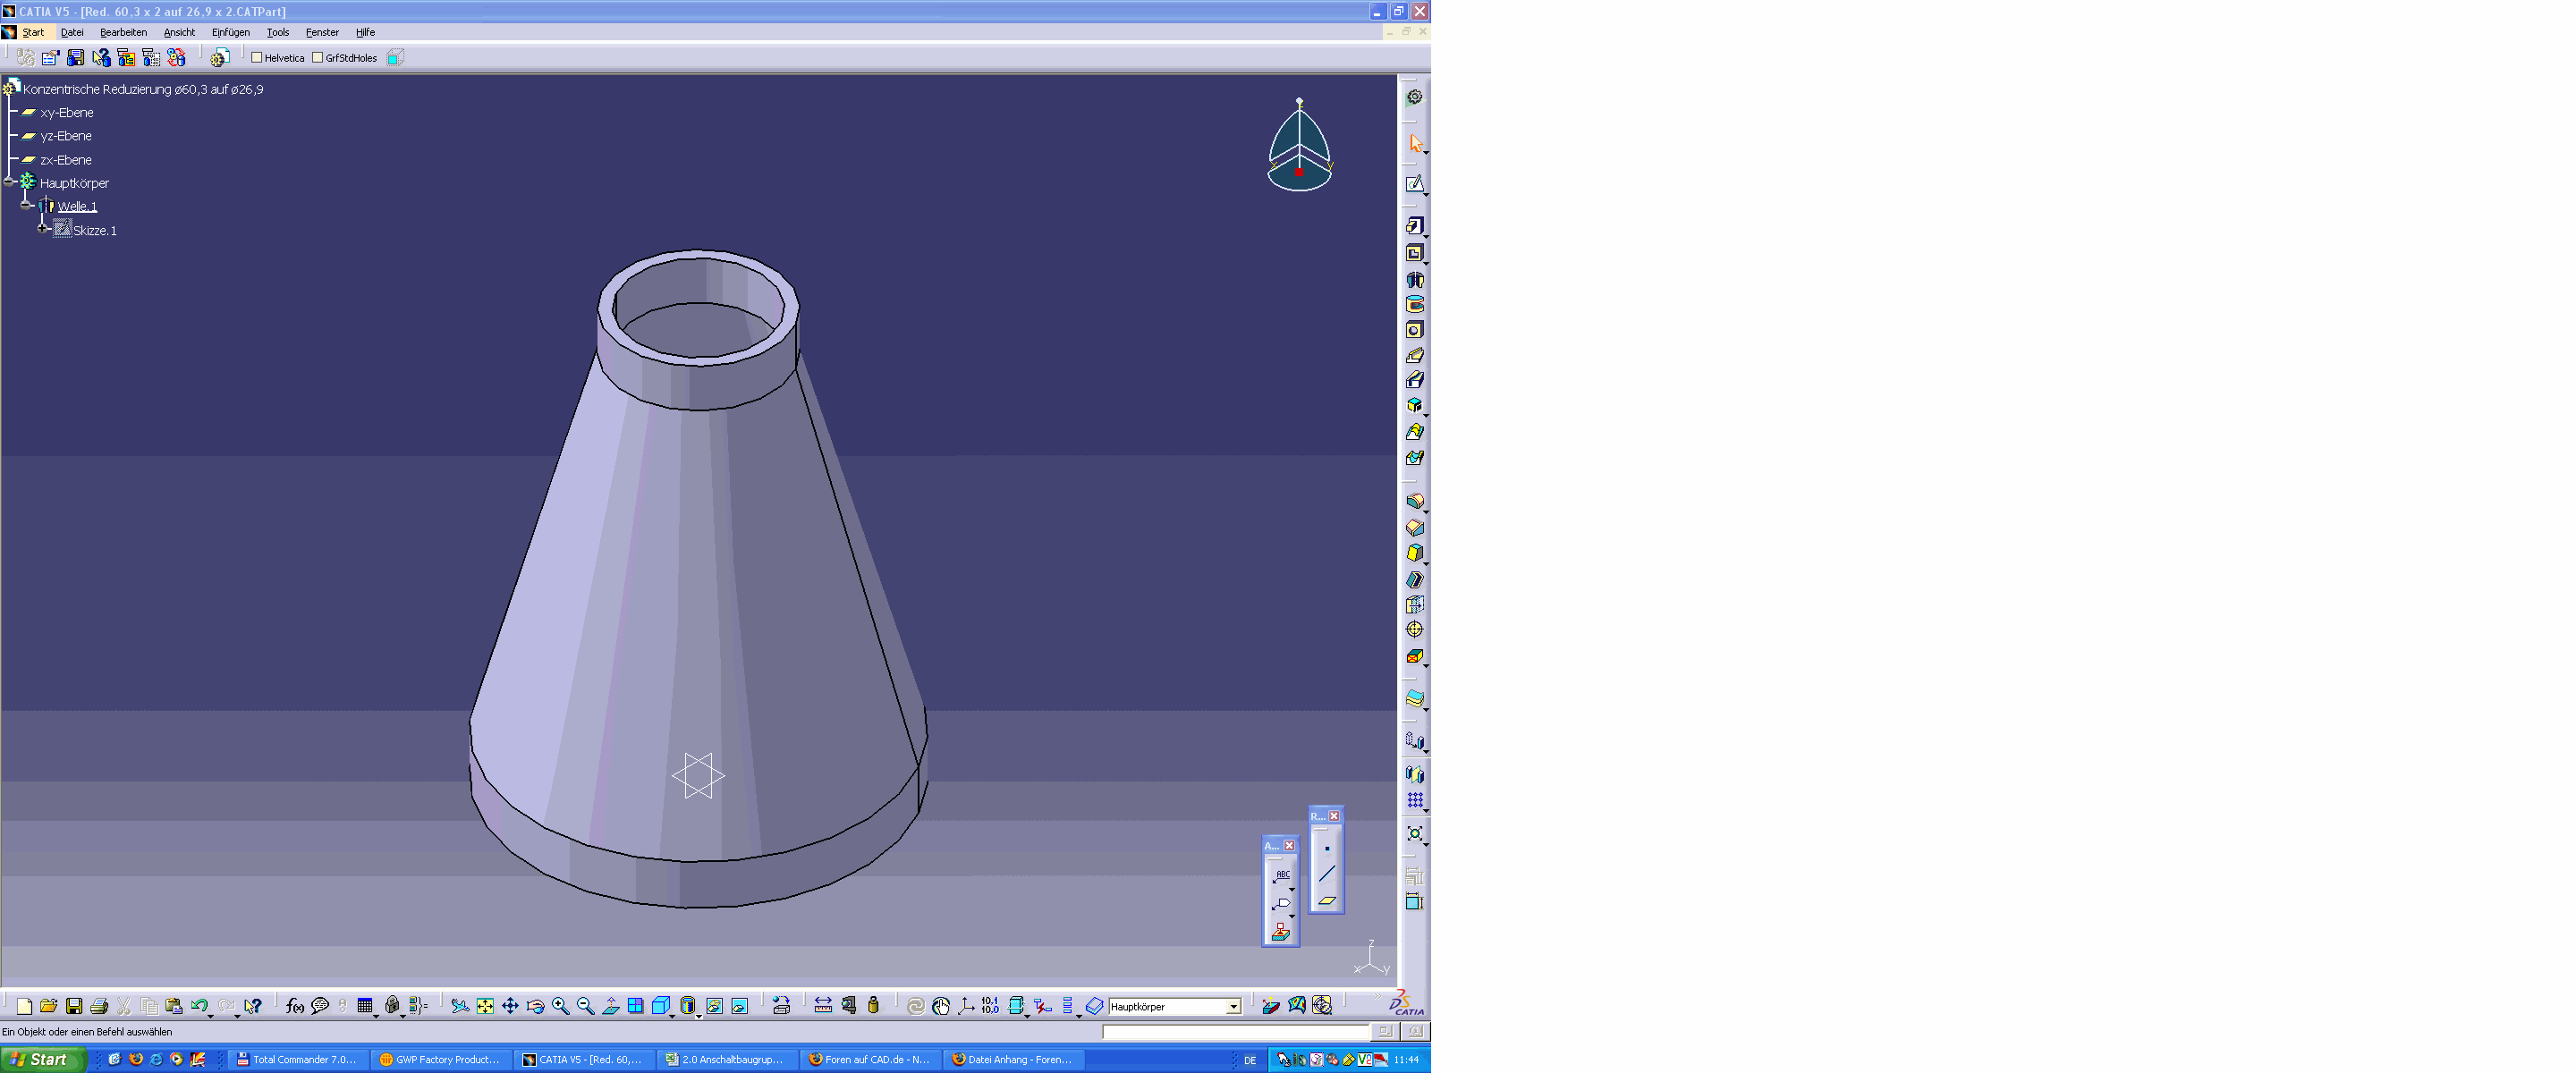Click the compass in the 3D view

pos(1299,146)
